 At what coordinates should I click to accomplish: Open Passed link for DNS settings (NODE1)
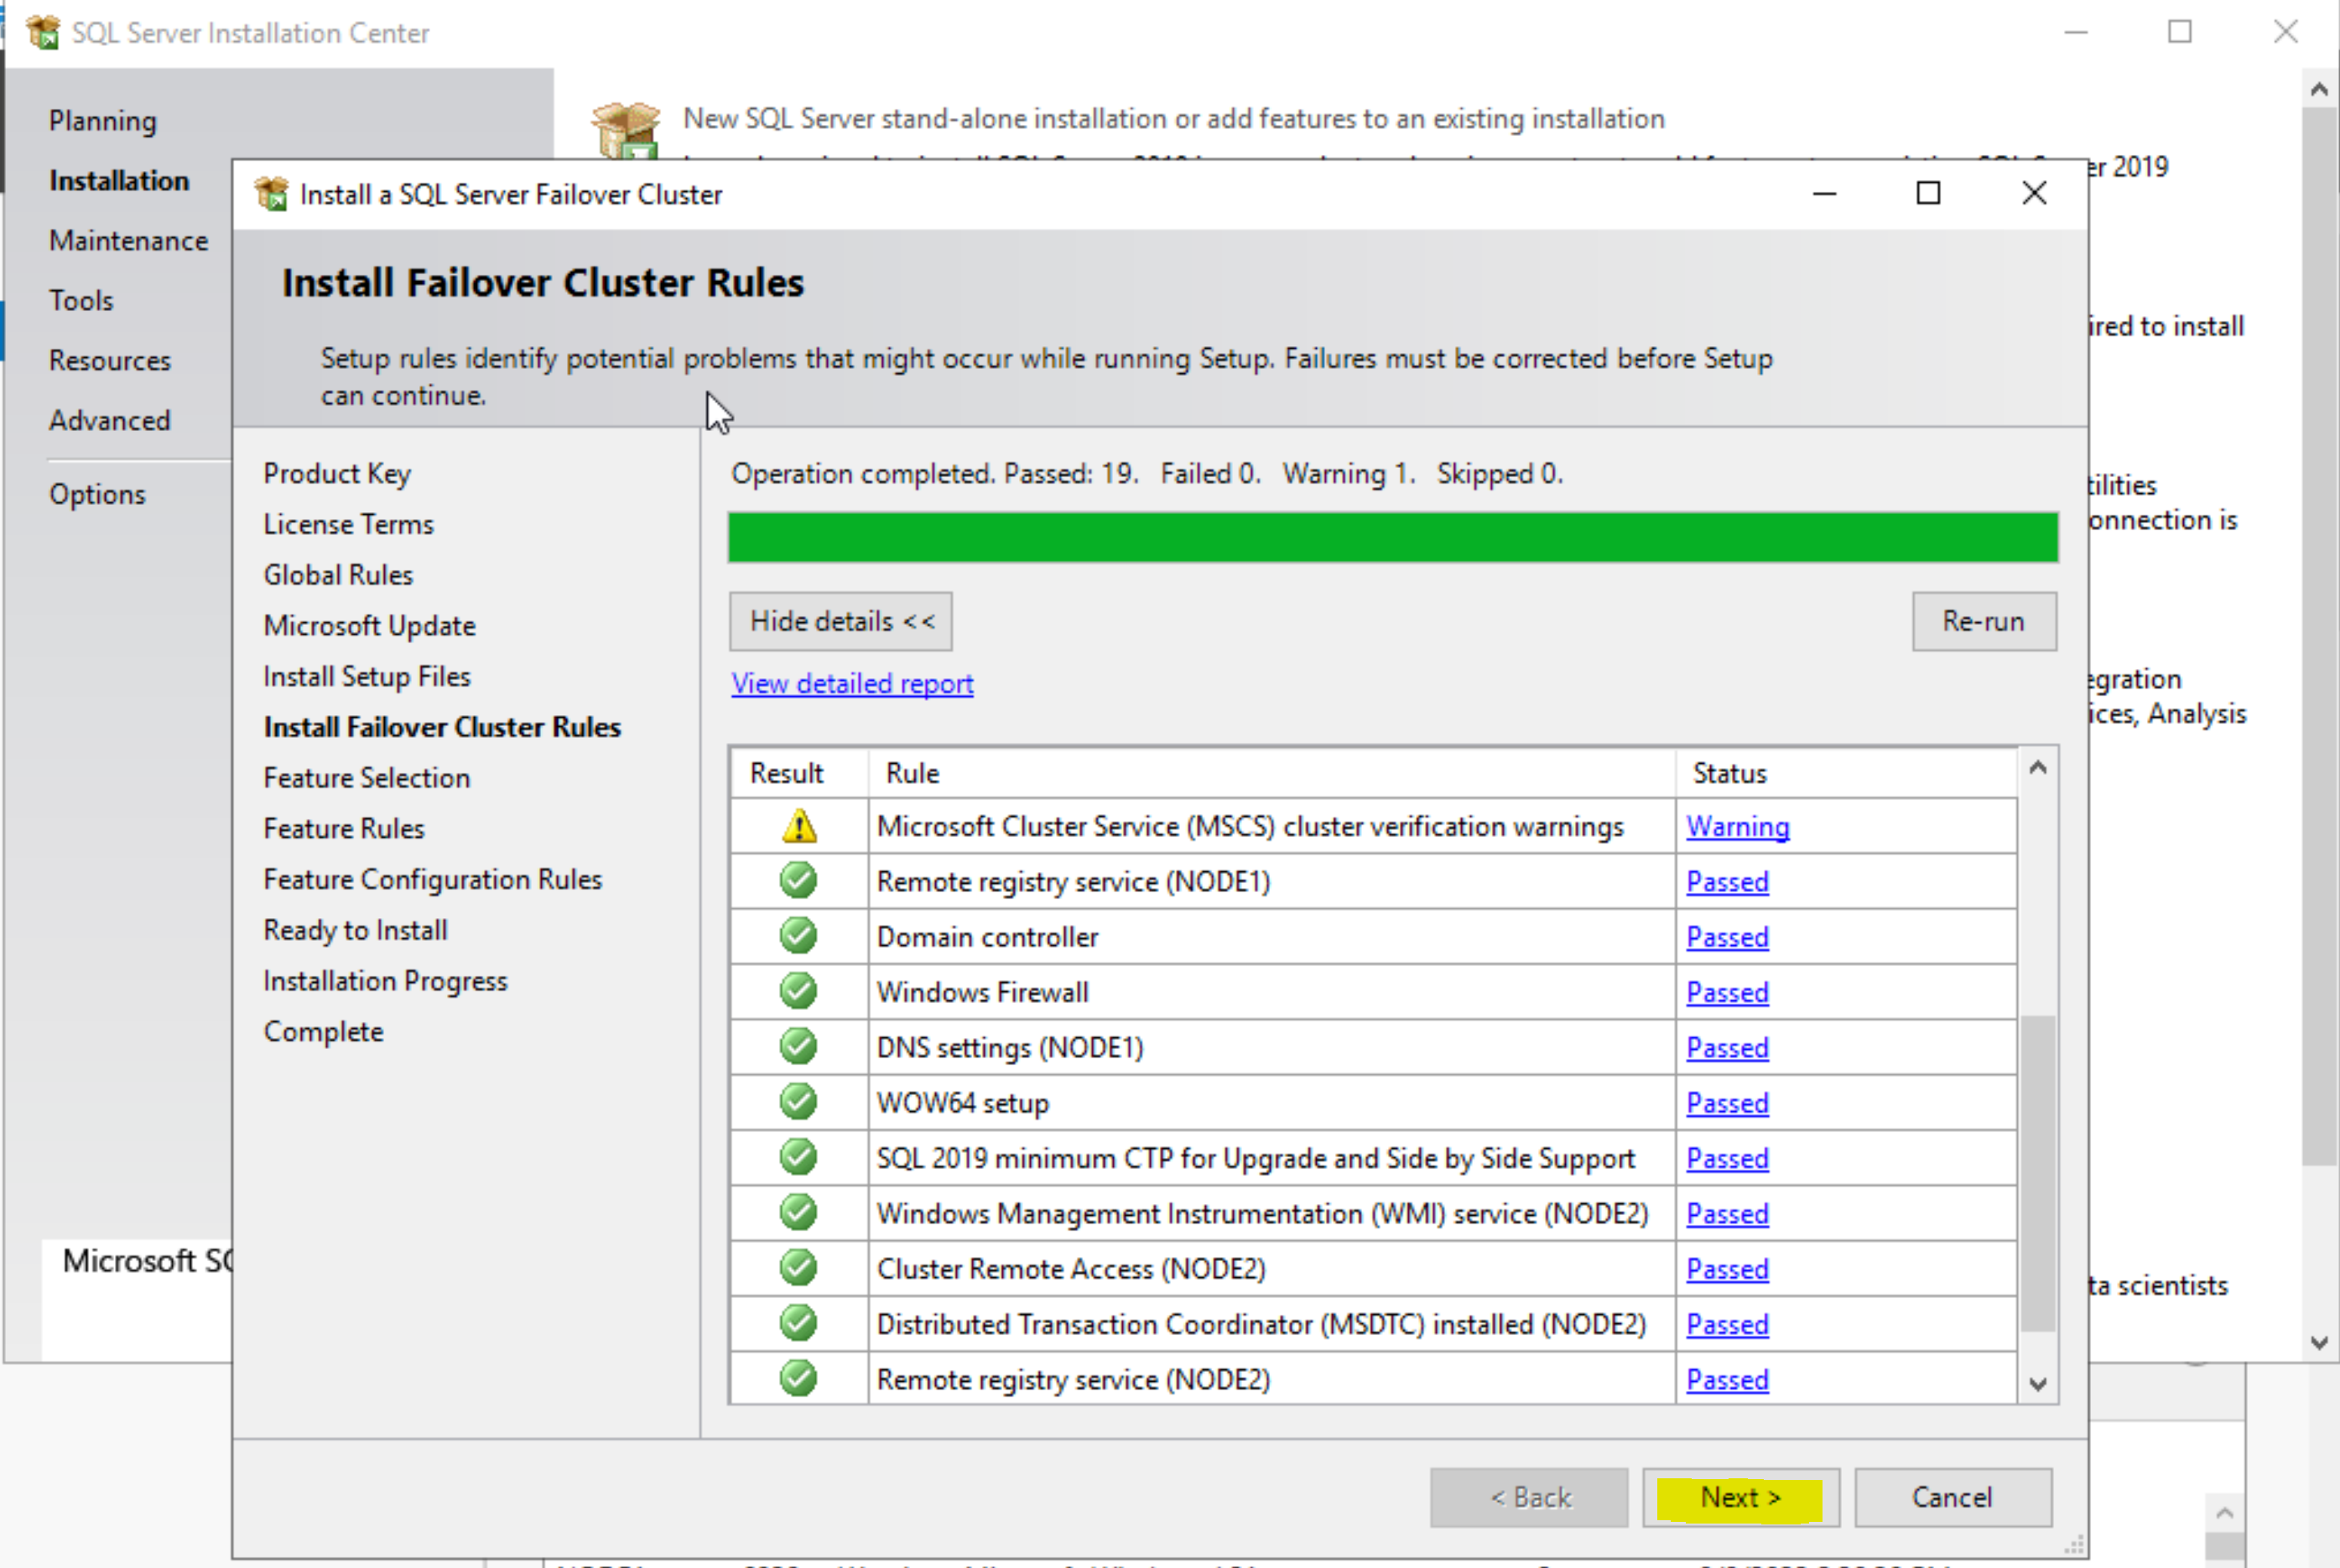click(x=1727, y=1048)
